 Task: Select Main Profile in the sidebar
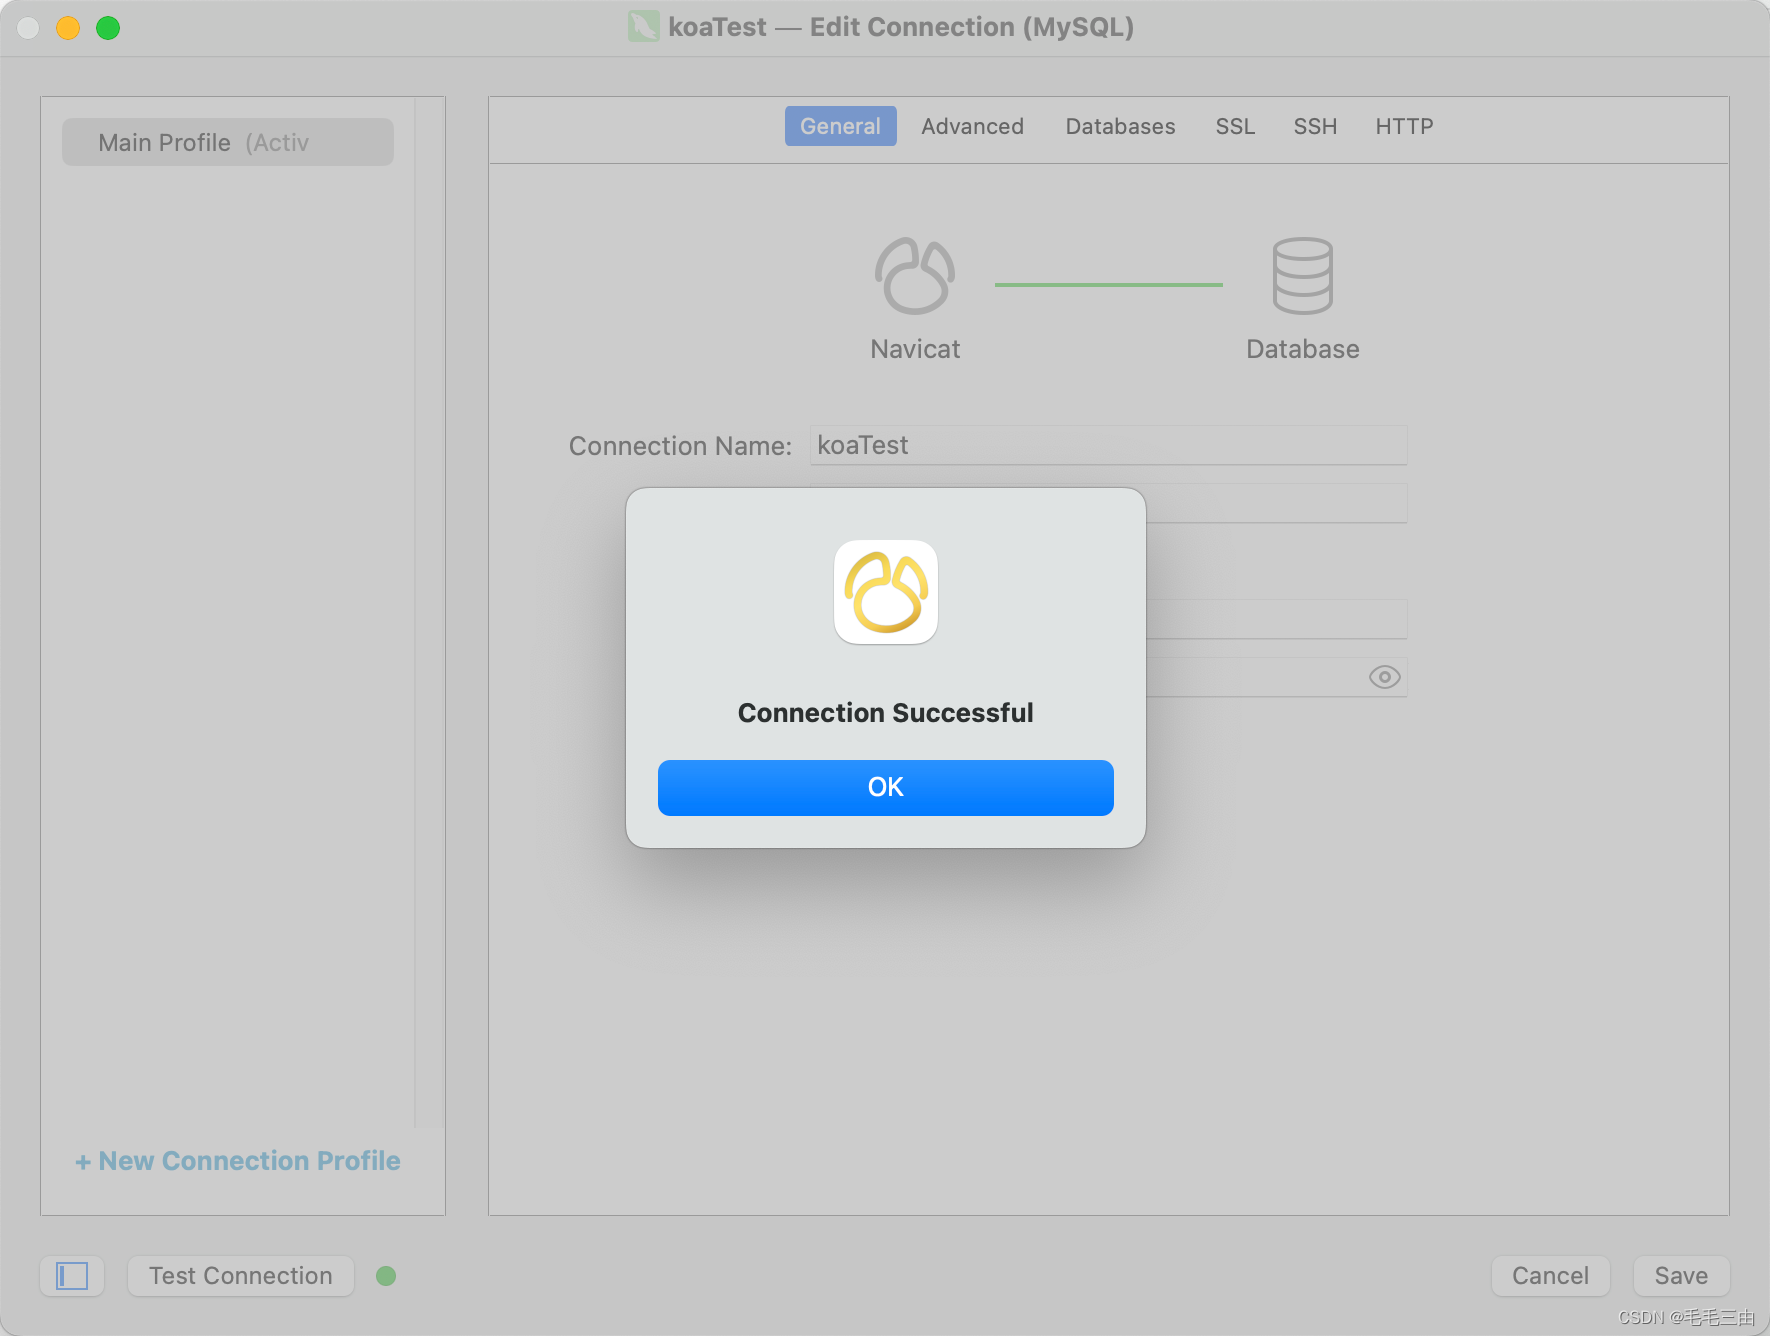(x=228, y=142)
